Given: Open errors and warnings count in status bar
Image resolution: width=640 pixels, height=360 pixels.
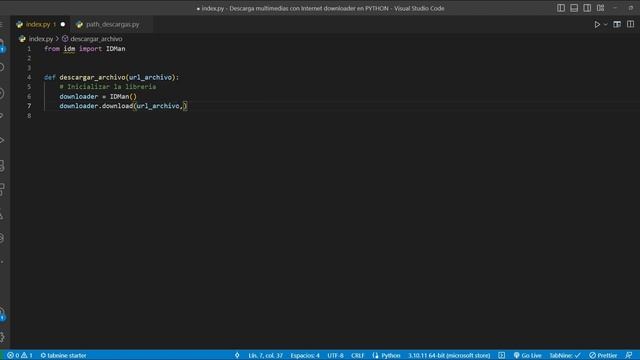Looking at the screenshot, I should [x=20, y=355].
